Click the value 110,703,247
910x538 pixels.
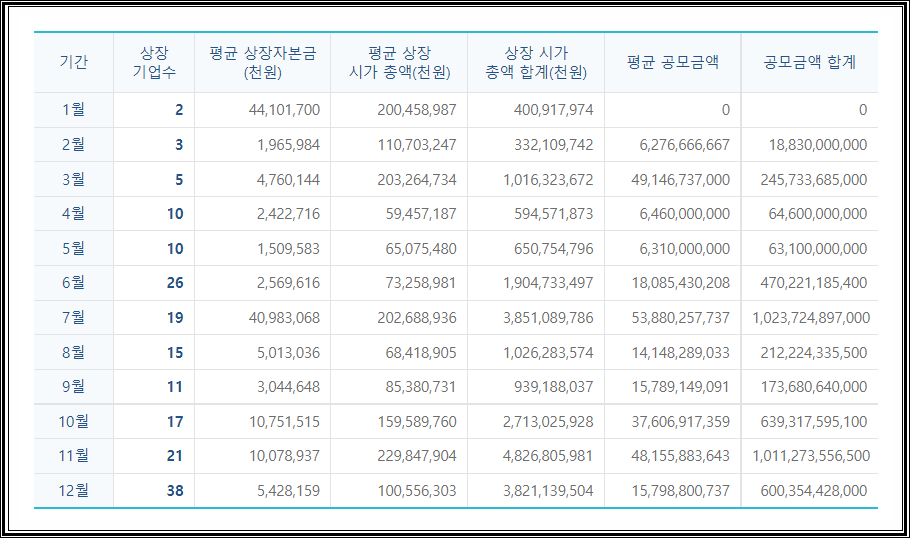click(417, 145)
